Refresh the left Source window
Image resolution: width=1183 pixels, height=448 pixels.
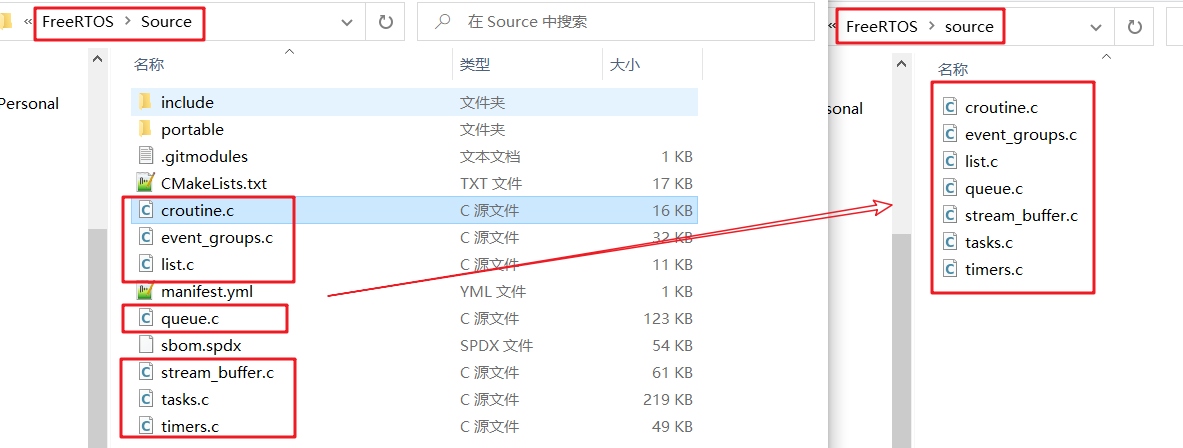[x=386, y=22]
